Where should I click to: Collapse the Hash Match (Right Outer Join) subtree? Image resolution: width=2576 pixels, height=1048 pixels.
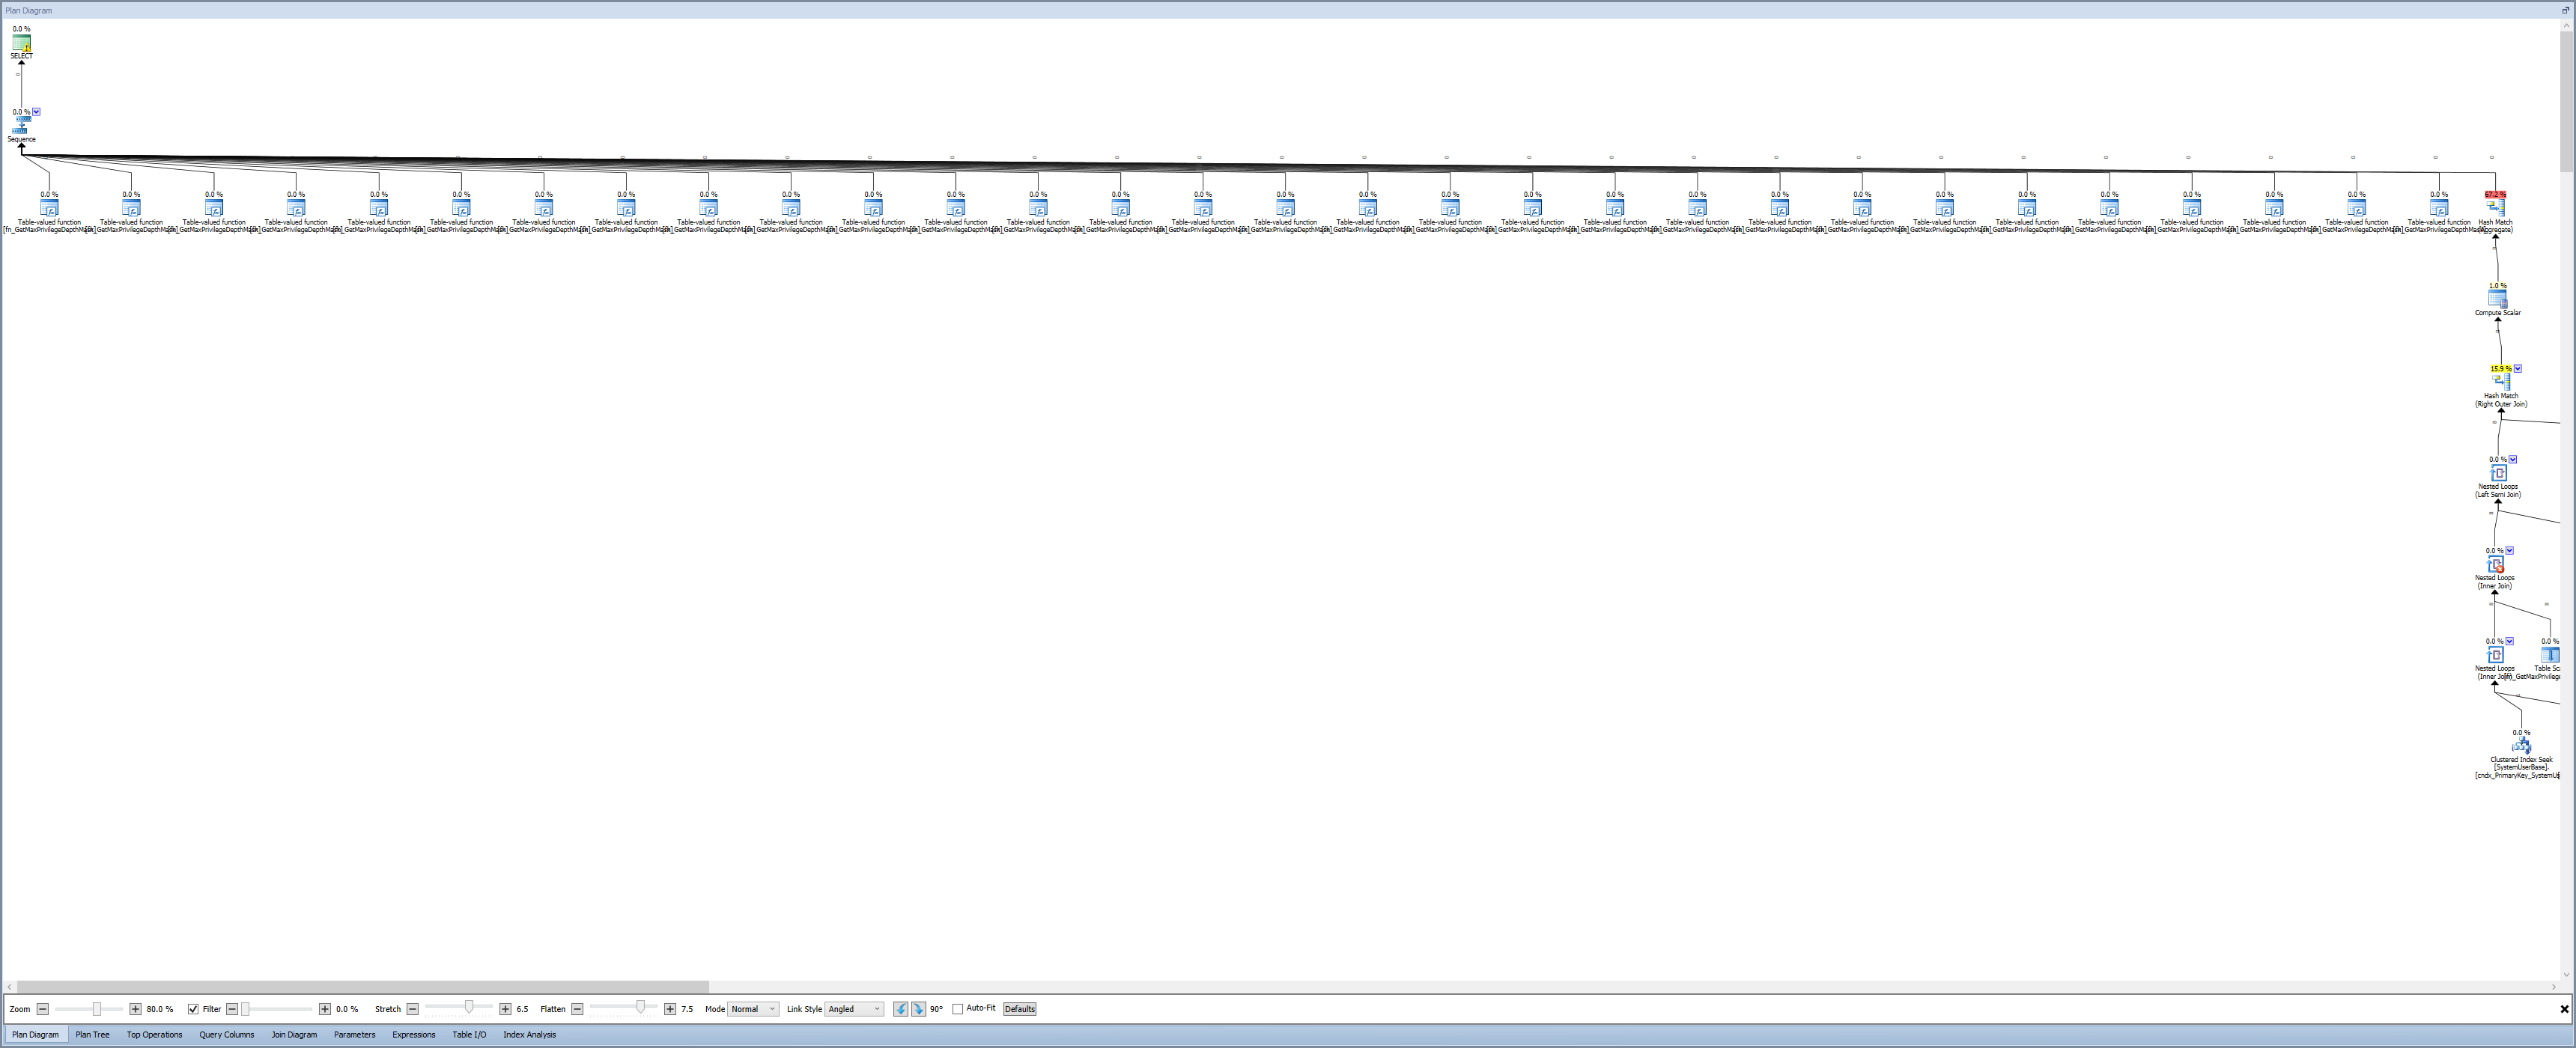(2517, 368)
